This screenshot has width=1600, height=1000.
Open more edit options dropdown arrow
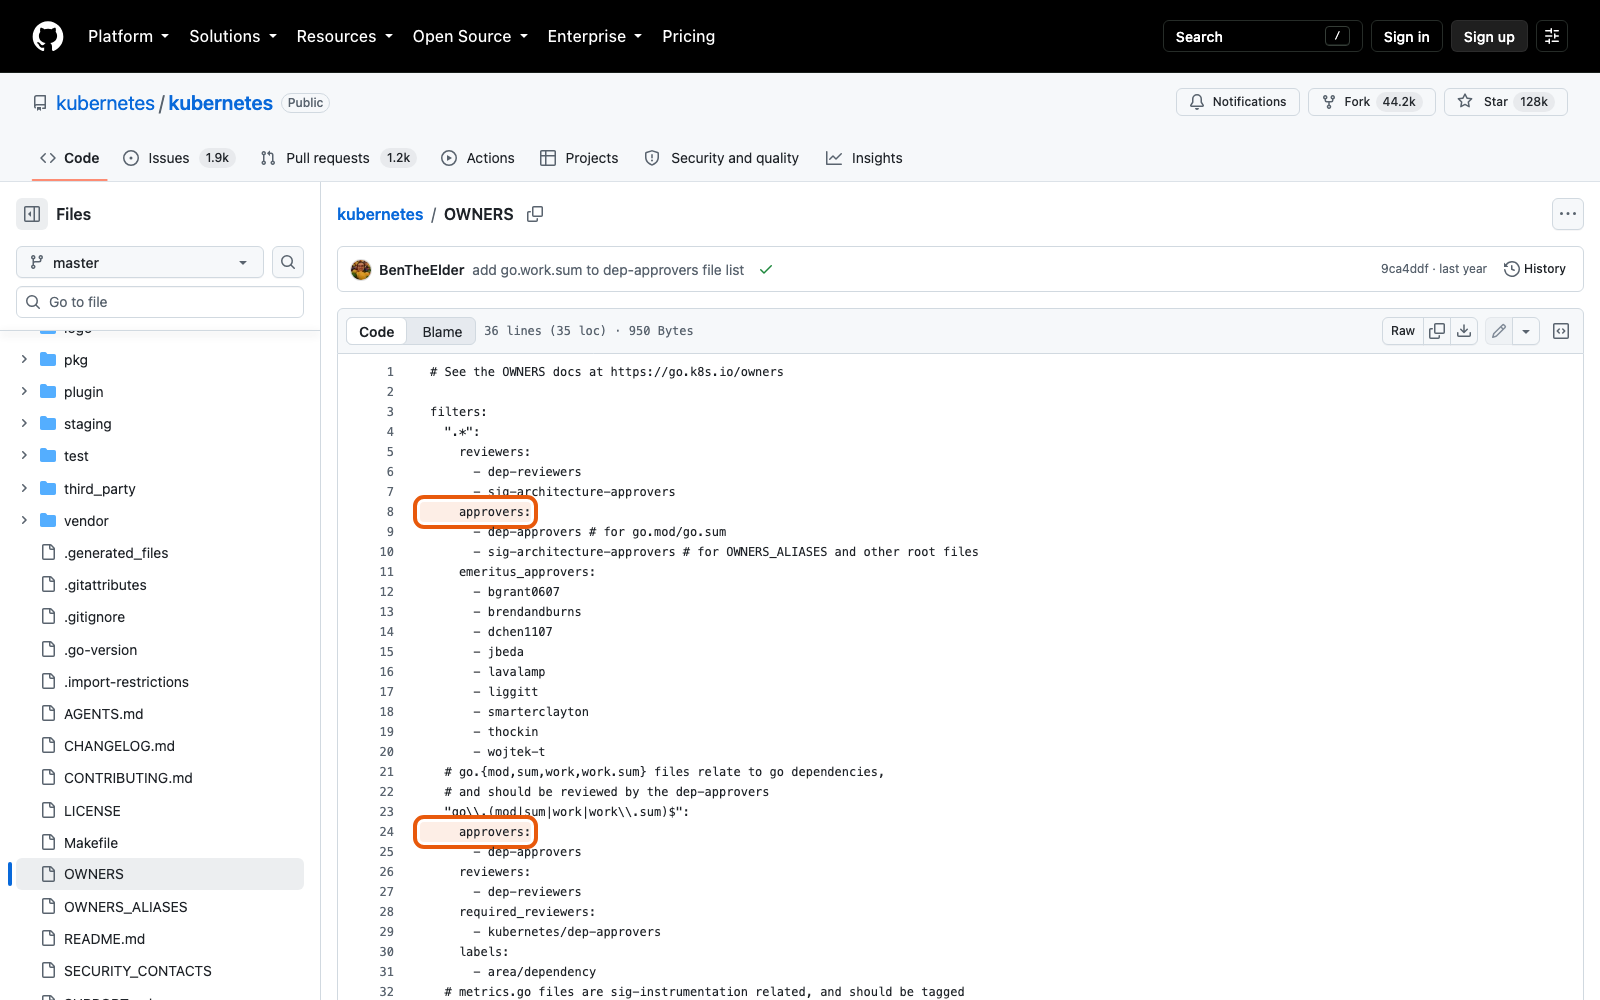1526,331
